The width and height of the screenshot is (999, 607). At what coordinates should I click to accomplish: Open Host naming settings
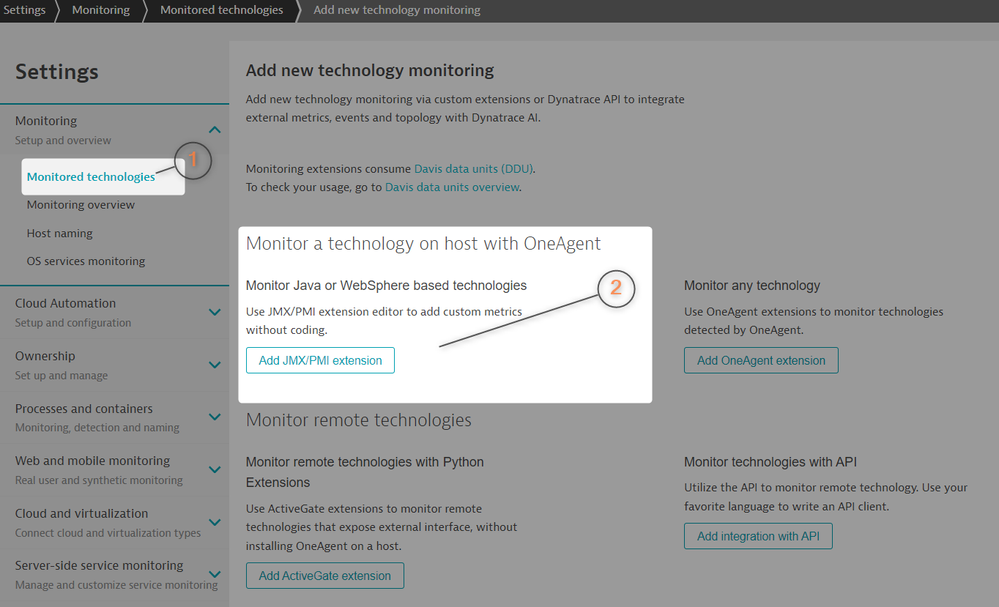coord(60,233)
